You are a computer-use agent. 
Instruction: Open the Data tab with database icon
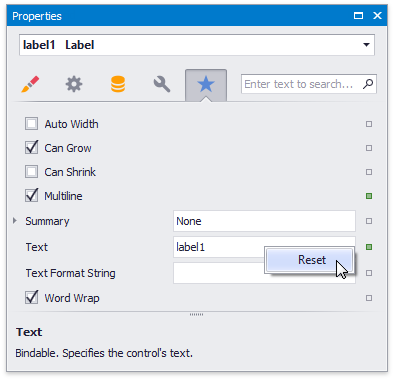pyautogui.click(x=118, y=84)
